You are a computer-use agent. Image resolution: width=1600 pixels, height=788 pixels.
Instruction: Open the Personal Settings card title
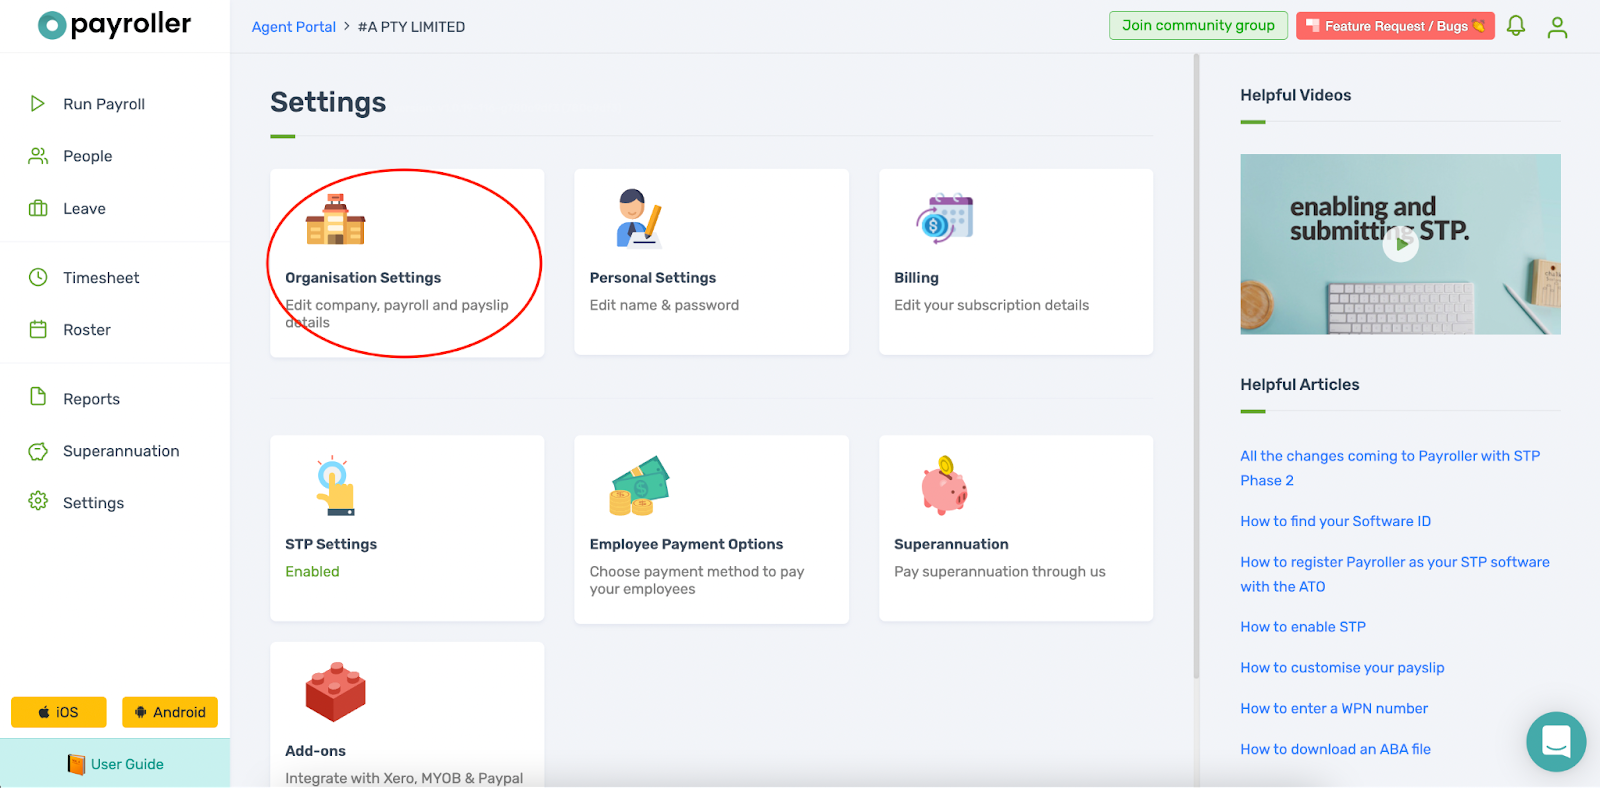click(653, 278)
